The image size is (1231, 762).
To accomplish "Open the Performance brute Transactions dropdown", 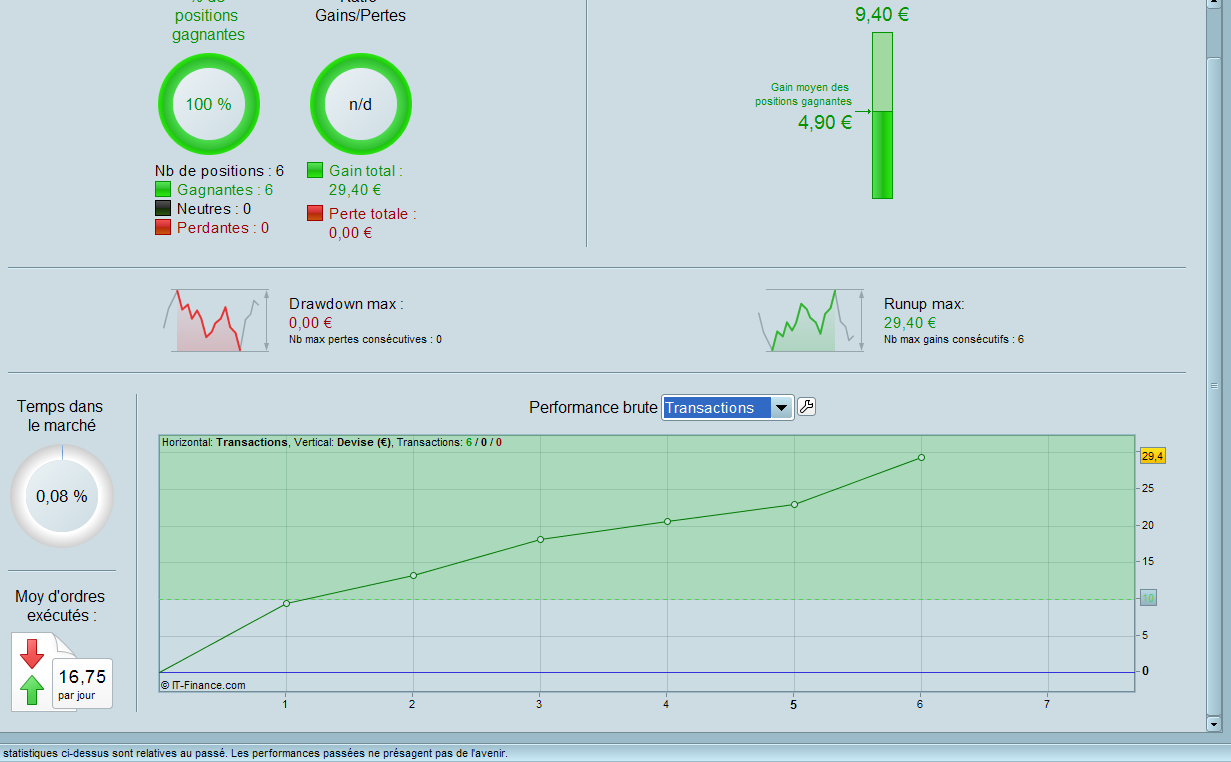I will tap(728, 407).
